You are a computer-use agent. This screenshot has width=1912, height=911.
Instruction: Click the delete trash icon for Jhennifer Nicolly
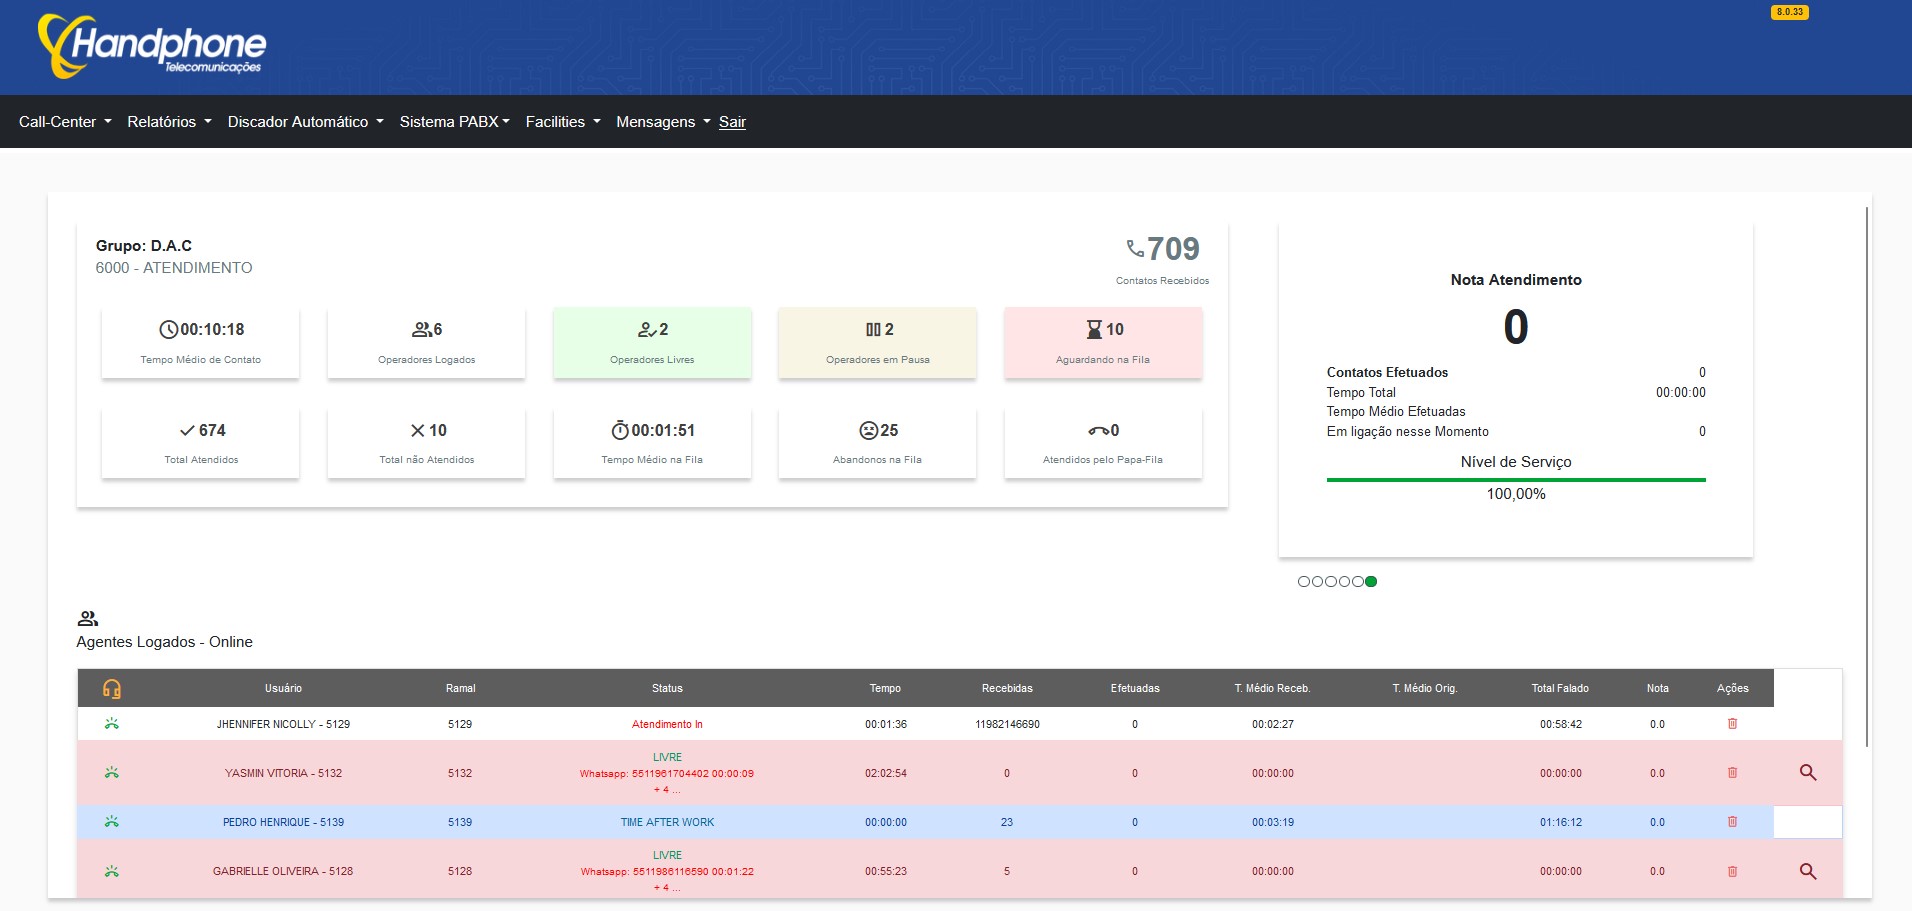[1732, 724]
